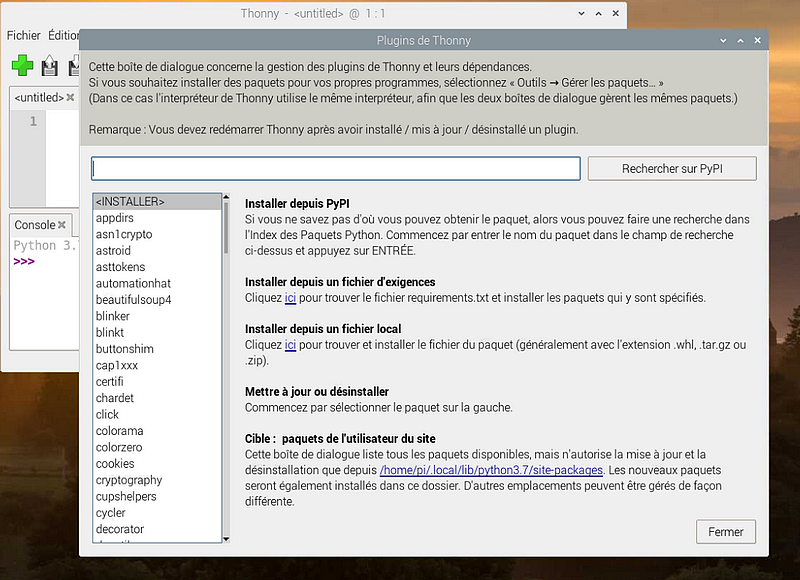The width and height of the screenshot is (800, 580).
Task: Select decorator in the package list
Action: (x=157, y=529)
